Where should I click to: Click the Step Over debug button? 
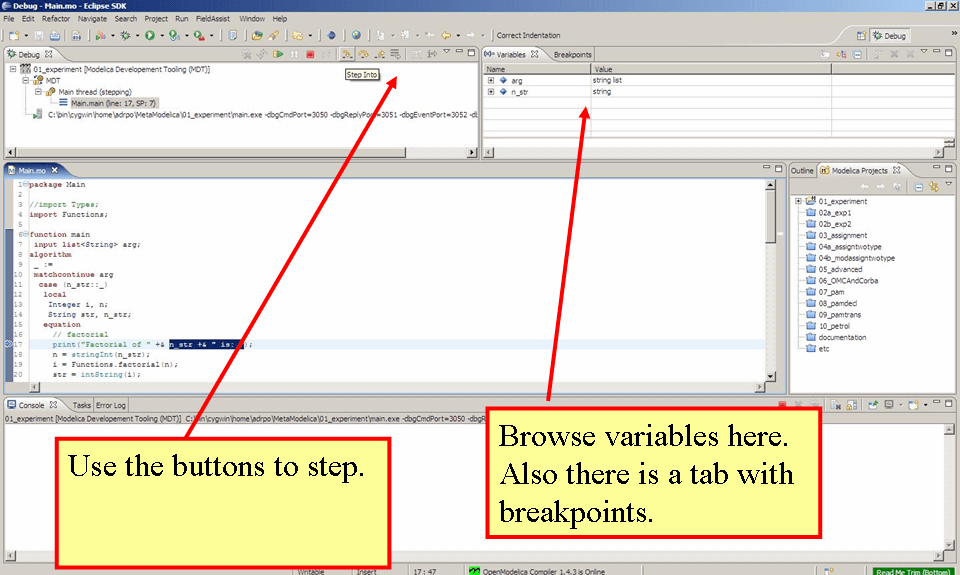pos(363,54)
